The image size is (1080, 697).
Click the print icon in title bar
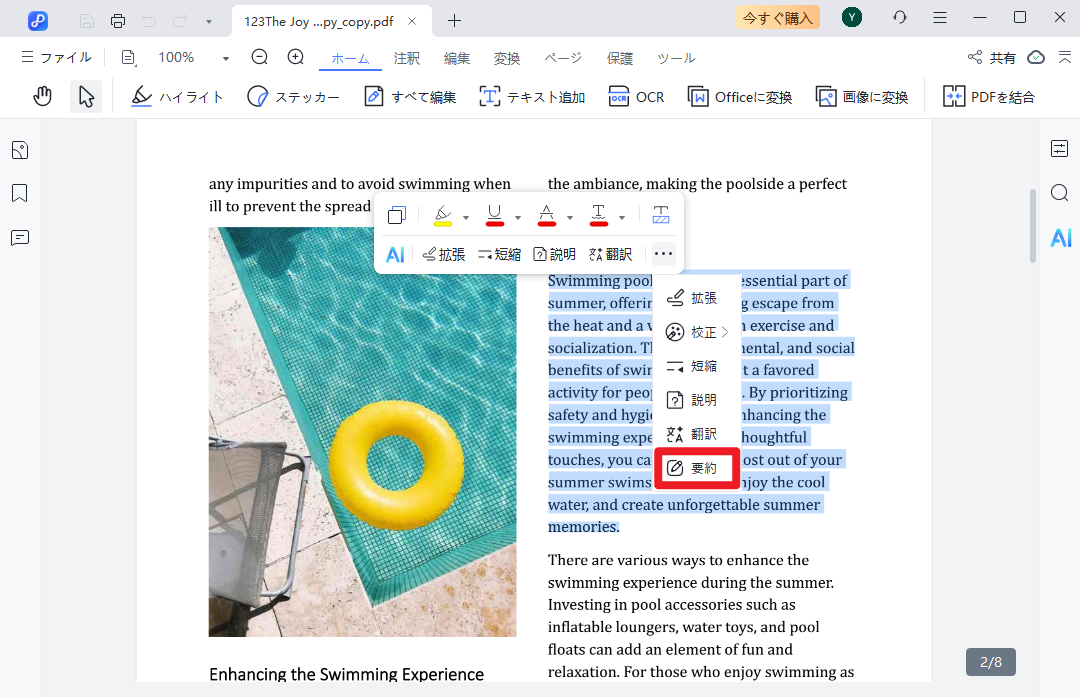[118, 20]
